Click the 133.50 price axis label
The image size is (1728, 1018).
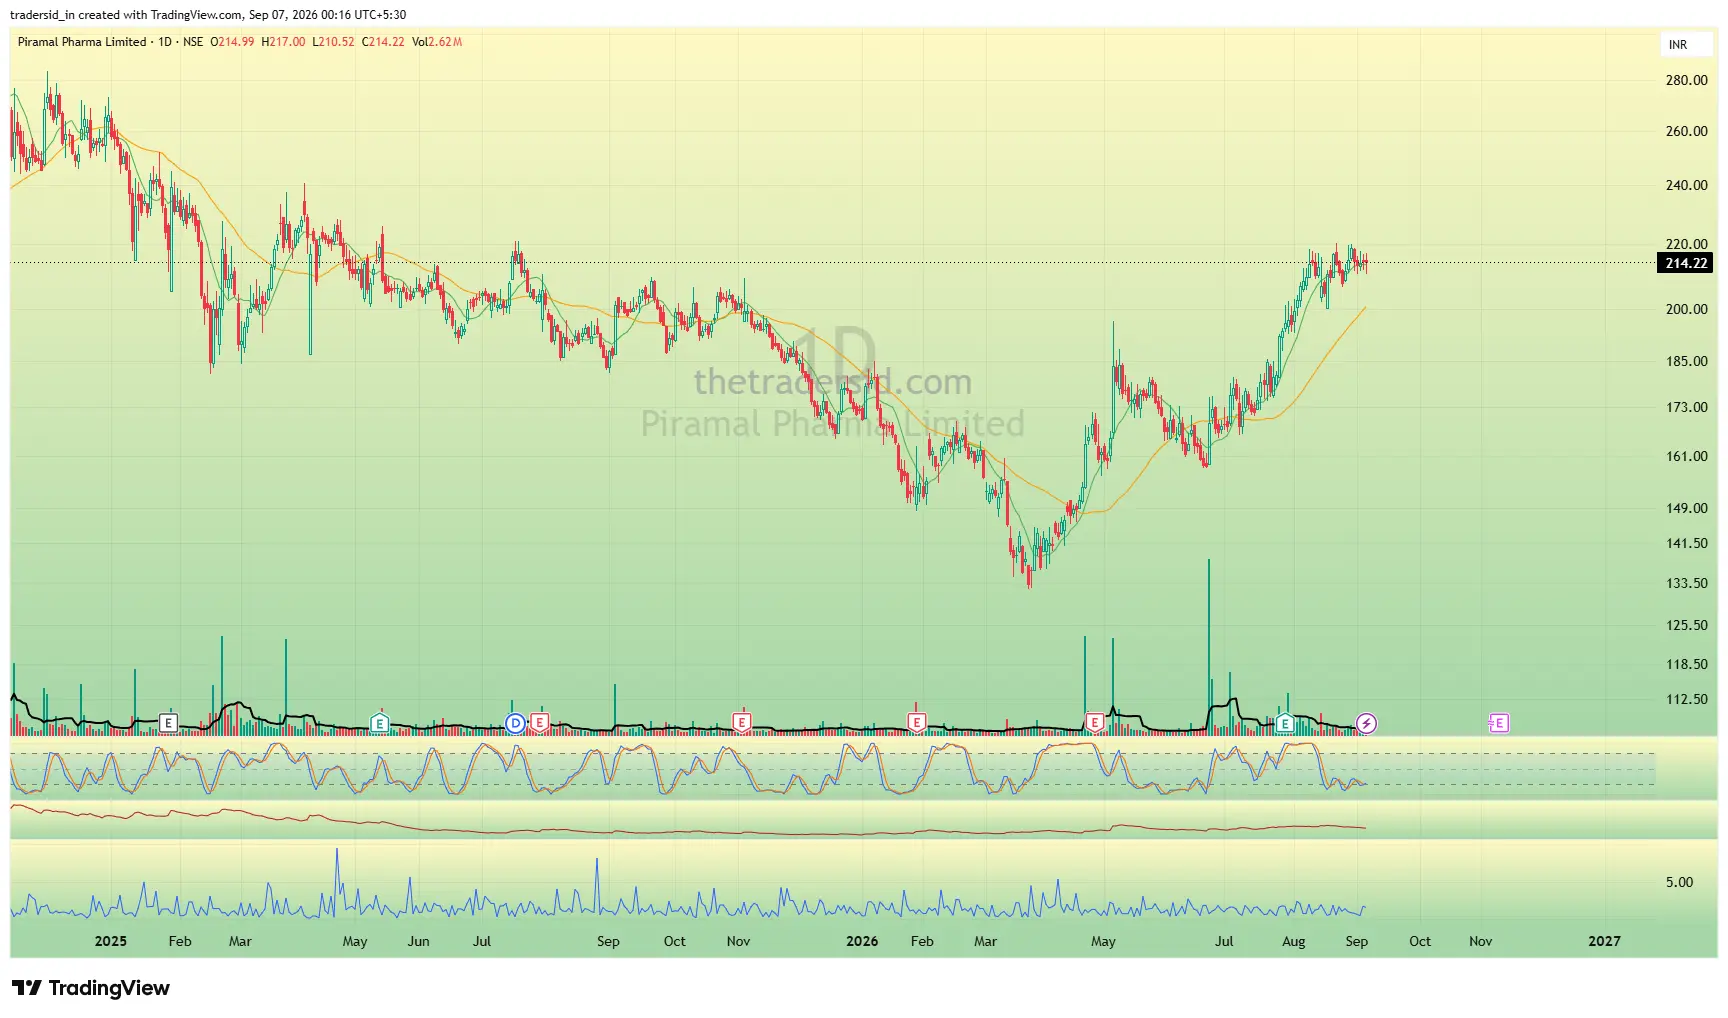(1686, 583)
